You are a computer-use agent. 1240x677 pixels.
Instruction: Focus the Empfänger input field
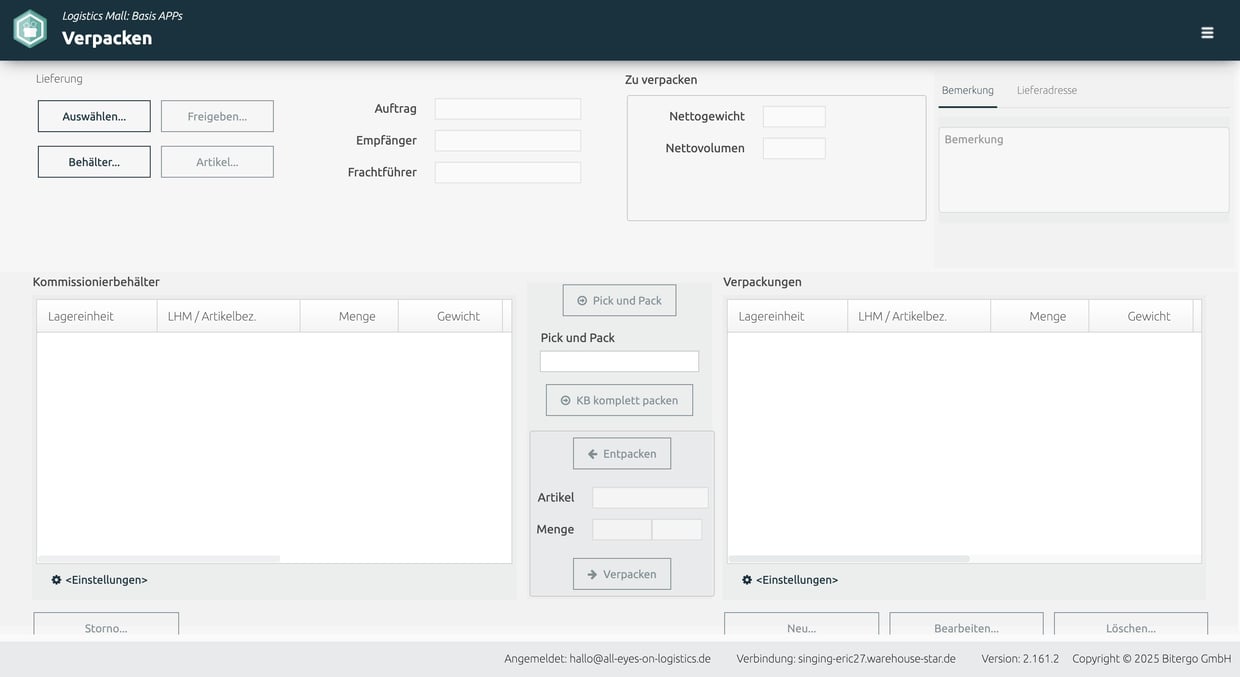[x=508, y=141]
